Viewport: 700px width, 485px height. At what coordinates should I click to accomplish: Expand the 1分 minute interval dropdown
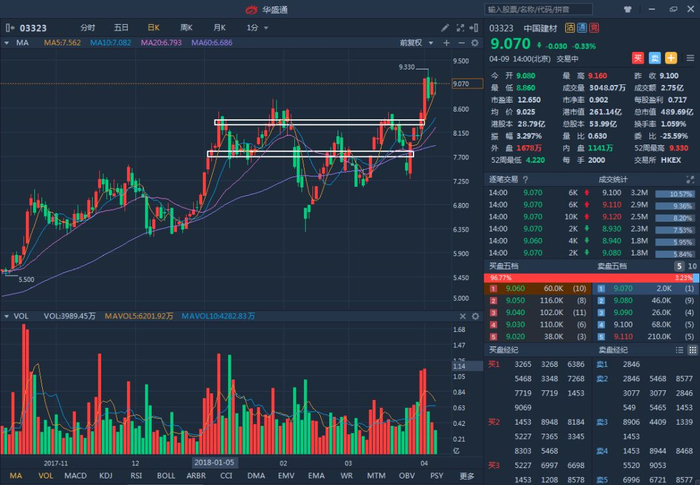(257, 27)
